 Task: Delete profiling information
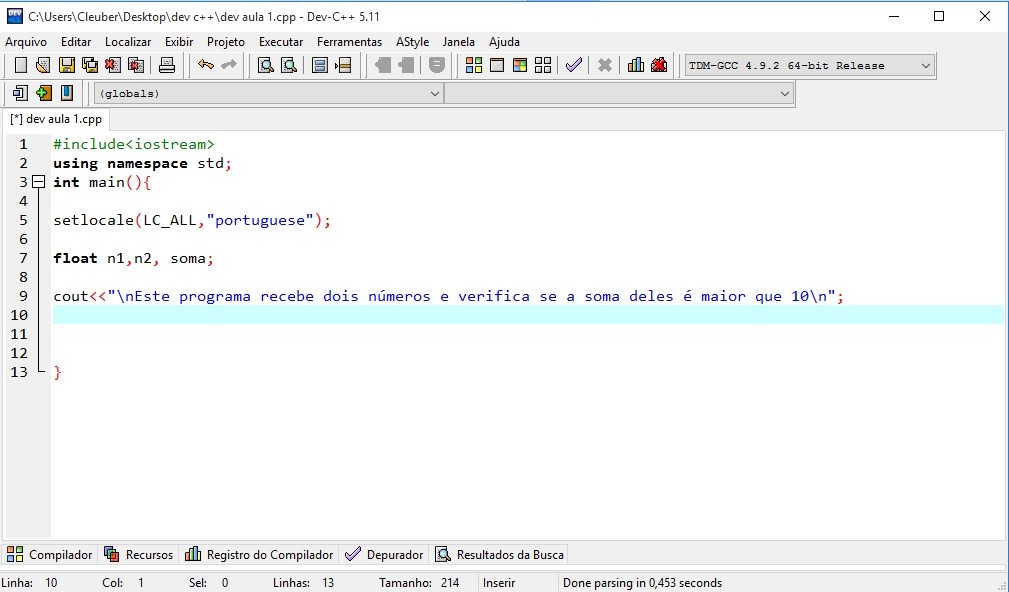[661, 65]
